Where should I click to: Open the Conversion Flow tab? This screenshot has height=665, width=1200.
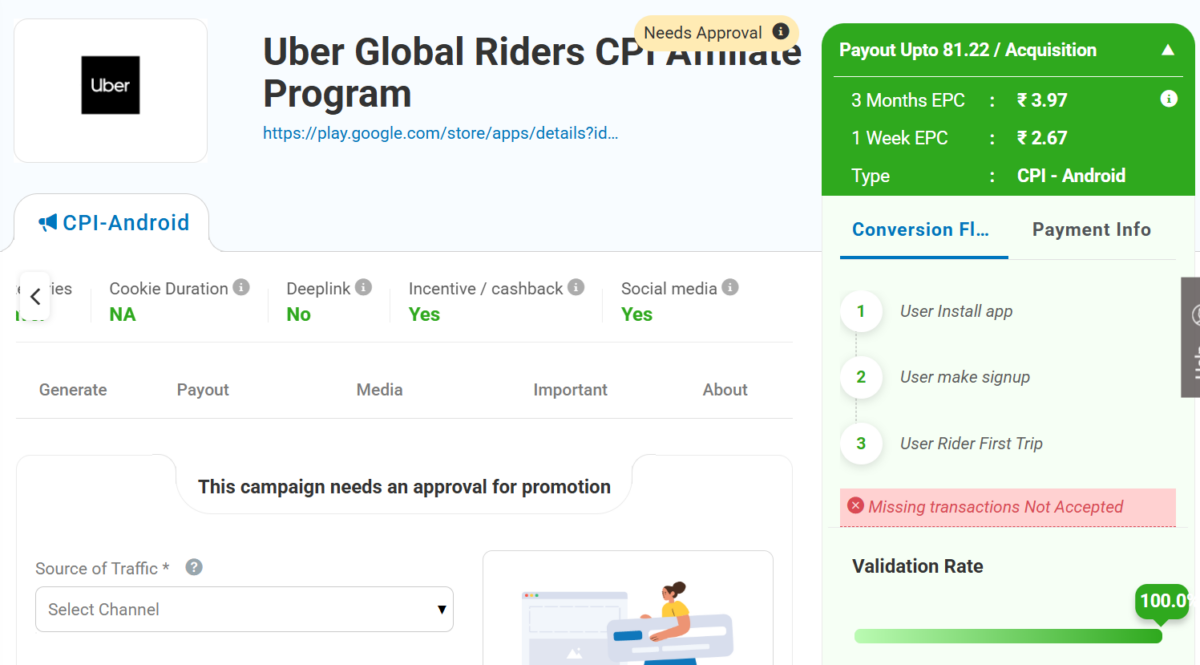point(920,229)
